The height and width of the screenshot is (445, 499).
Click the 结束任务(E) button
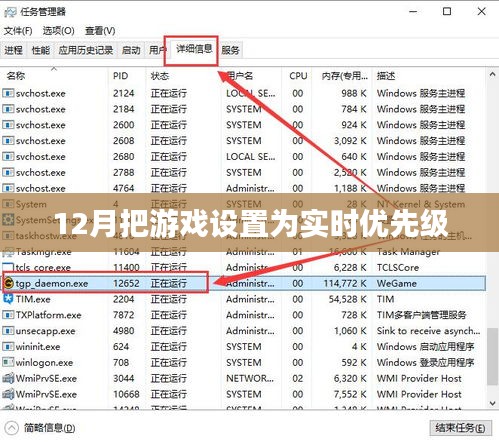tap(460, 428)
